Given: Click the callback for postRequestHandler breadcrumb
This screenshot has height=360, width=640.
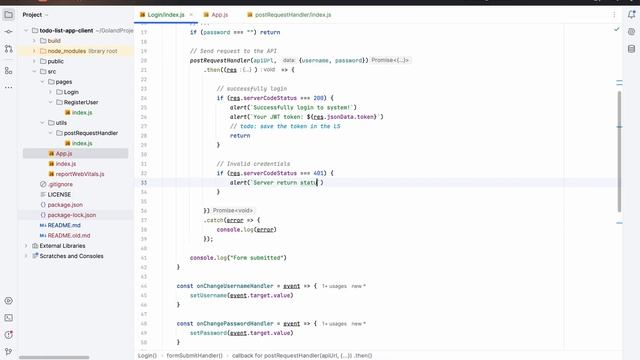Looking at the screenshot, I should [x=302, y=356].
